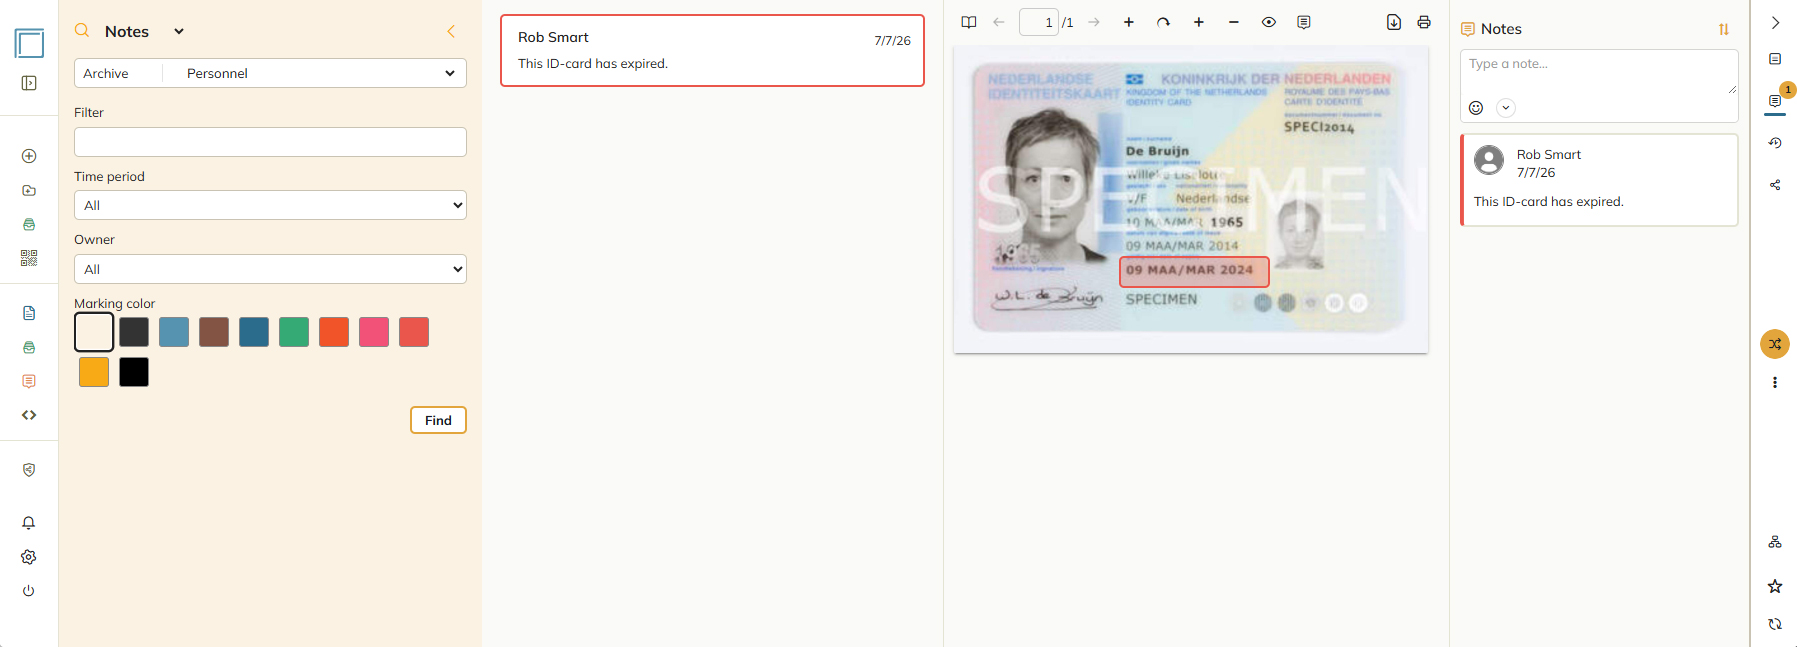
Task: Toggle note markings icon in viewer toolbar
Action: point(1304,22)
